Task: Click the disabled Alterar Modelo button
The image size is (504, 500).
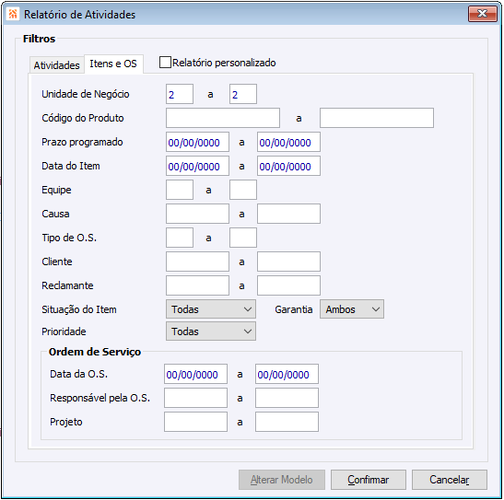Action: [x=282, y=480]
